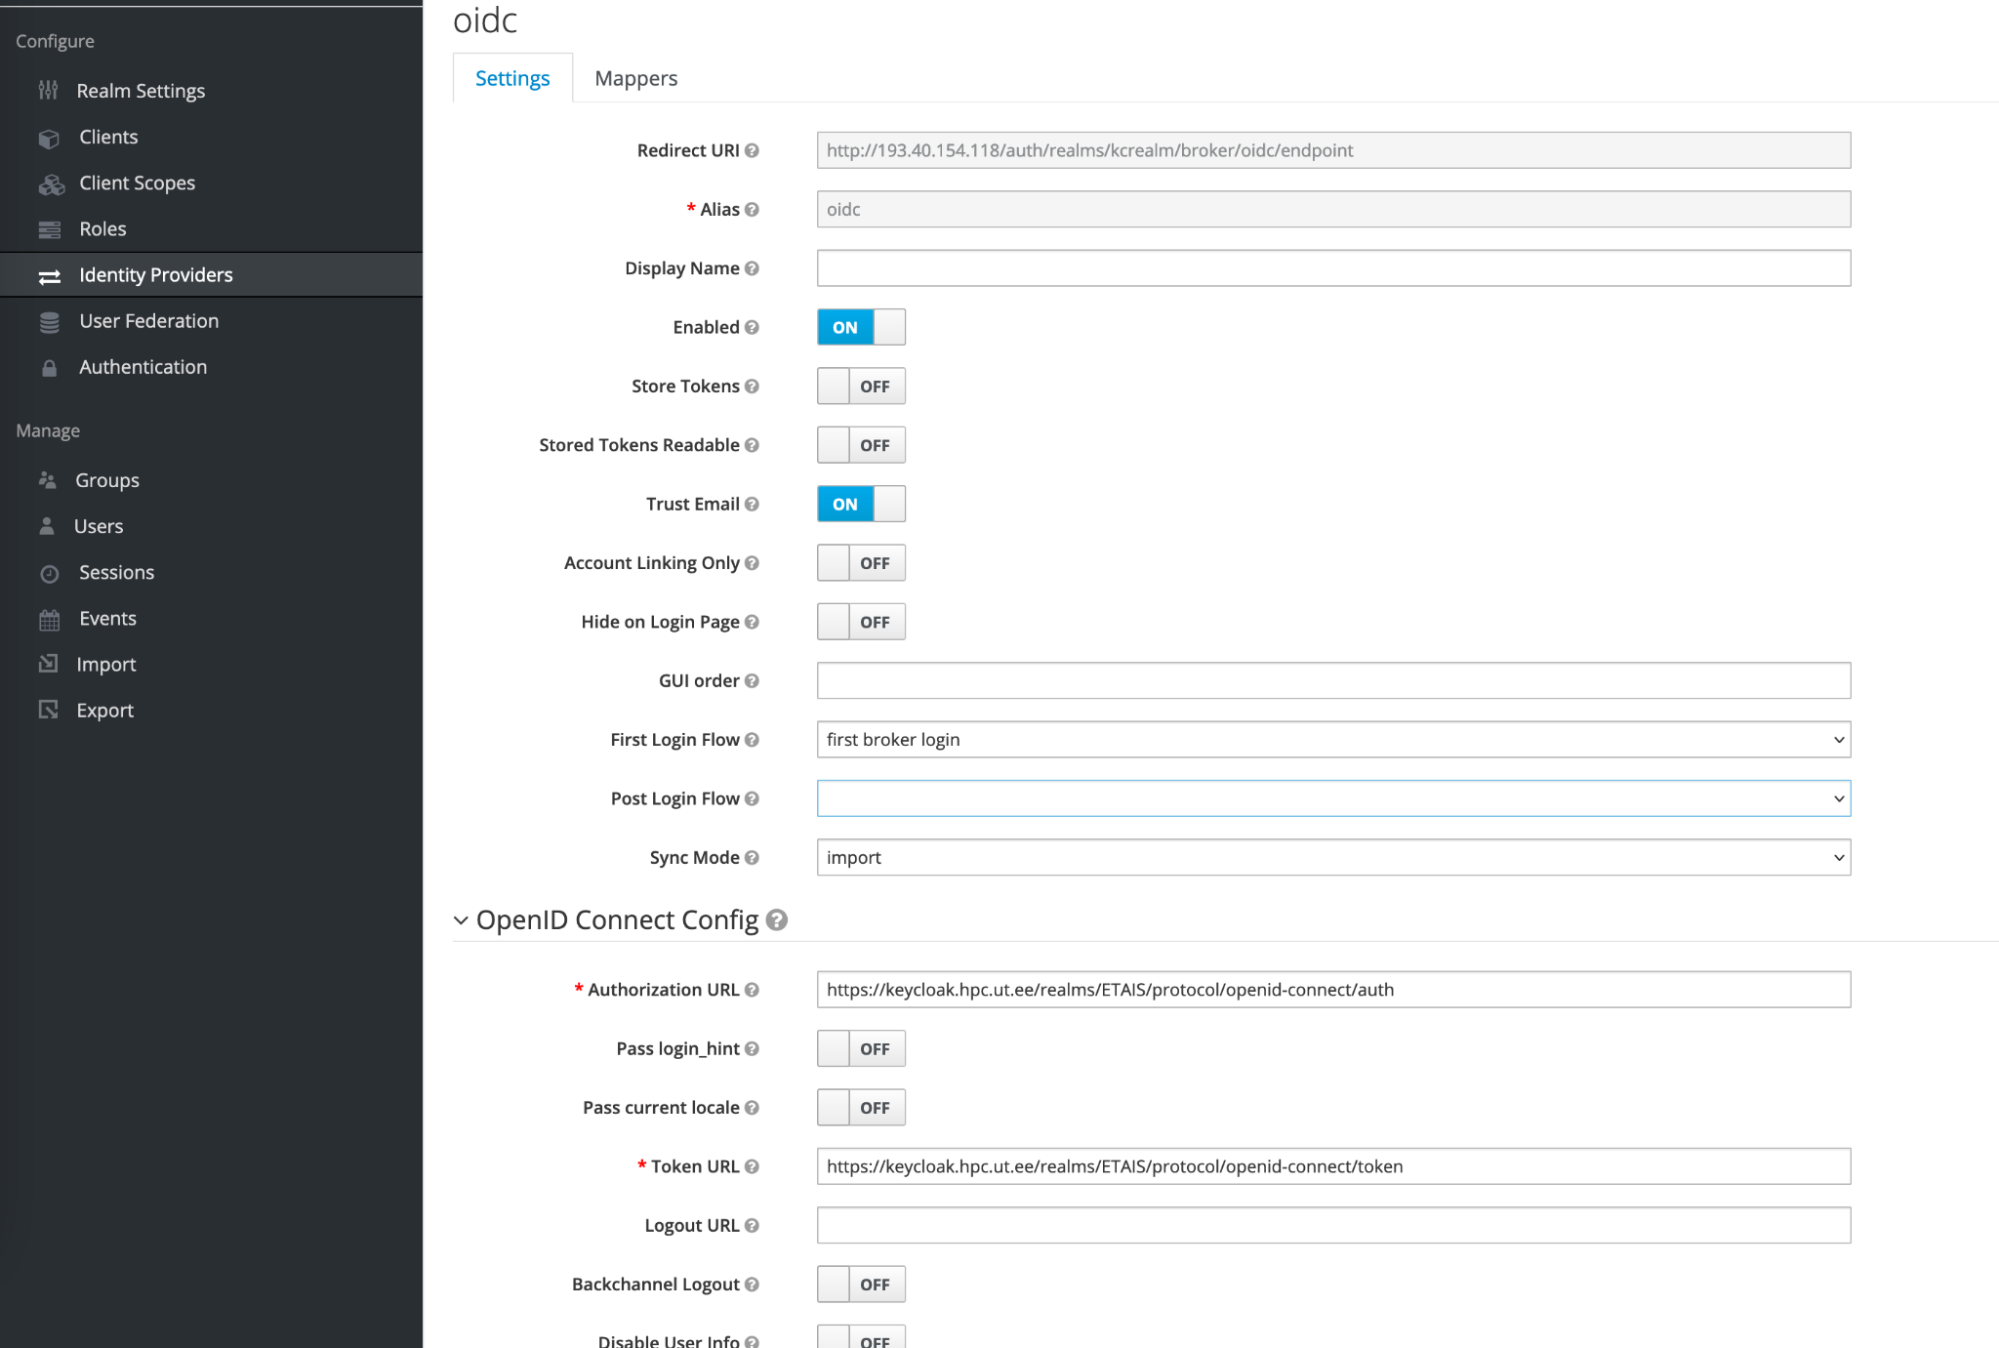The image size is (1999, 1348).
Task: Open Users in the Manage menu
Action: 98,526
